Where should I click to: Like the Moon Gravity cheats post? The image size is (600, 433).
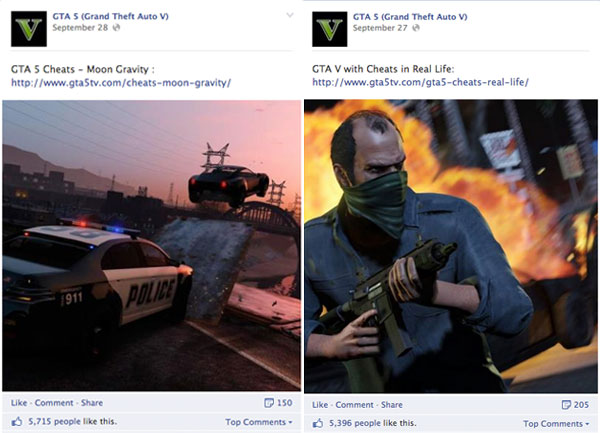19,403
